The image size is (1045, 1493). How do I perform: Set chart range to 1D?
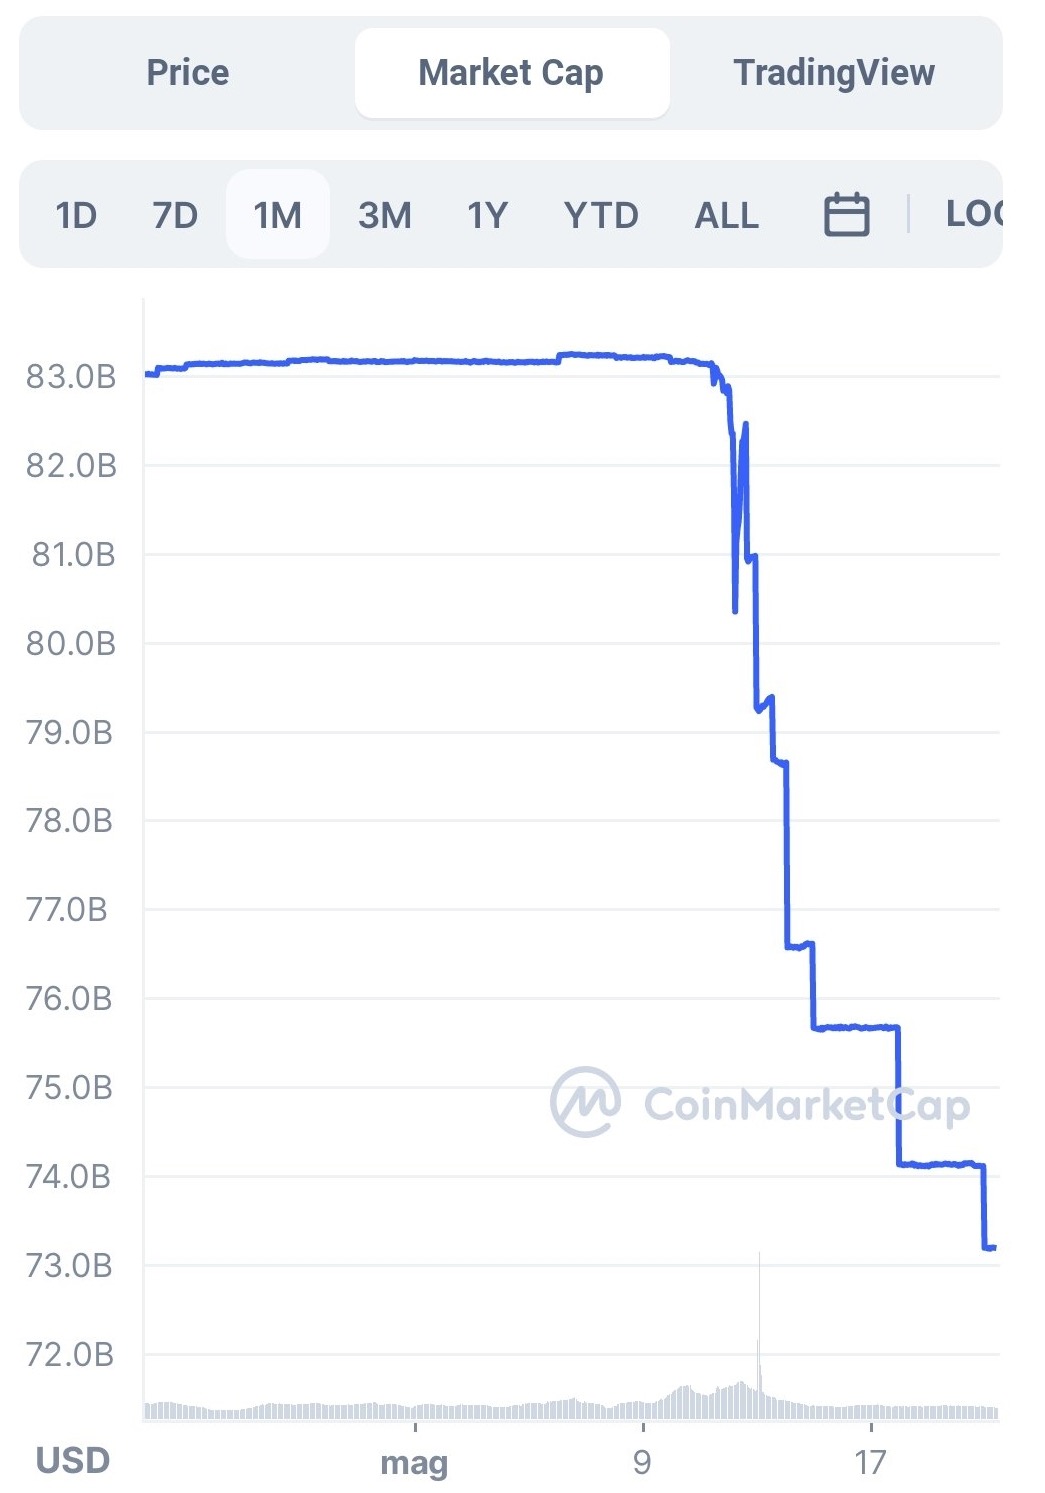coord(76,215)
